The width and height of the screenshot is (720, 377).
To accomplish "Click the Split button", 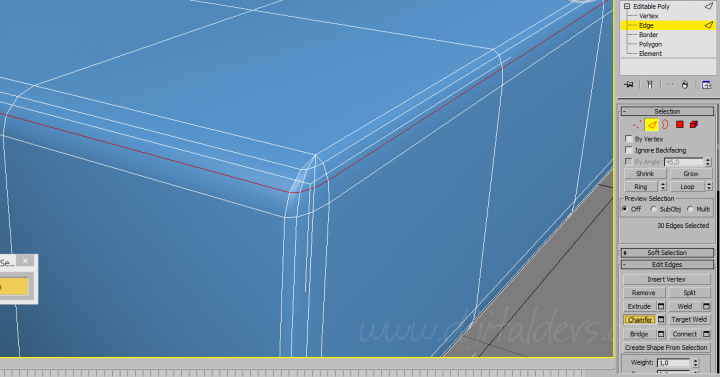I will coord(689,293).
